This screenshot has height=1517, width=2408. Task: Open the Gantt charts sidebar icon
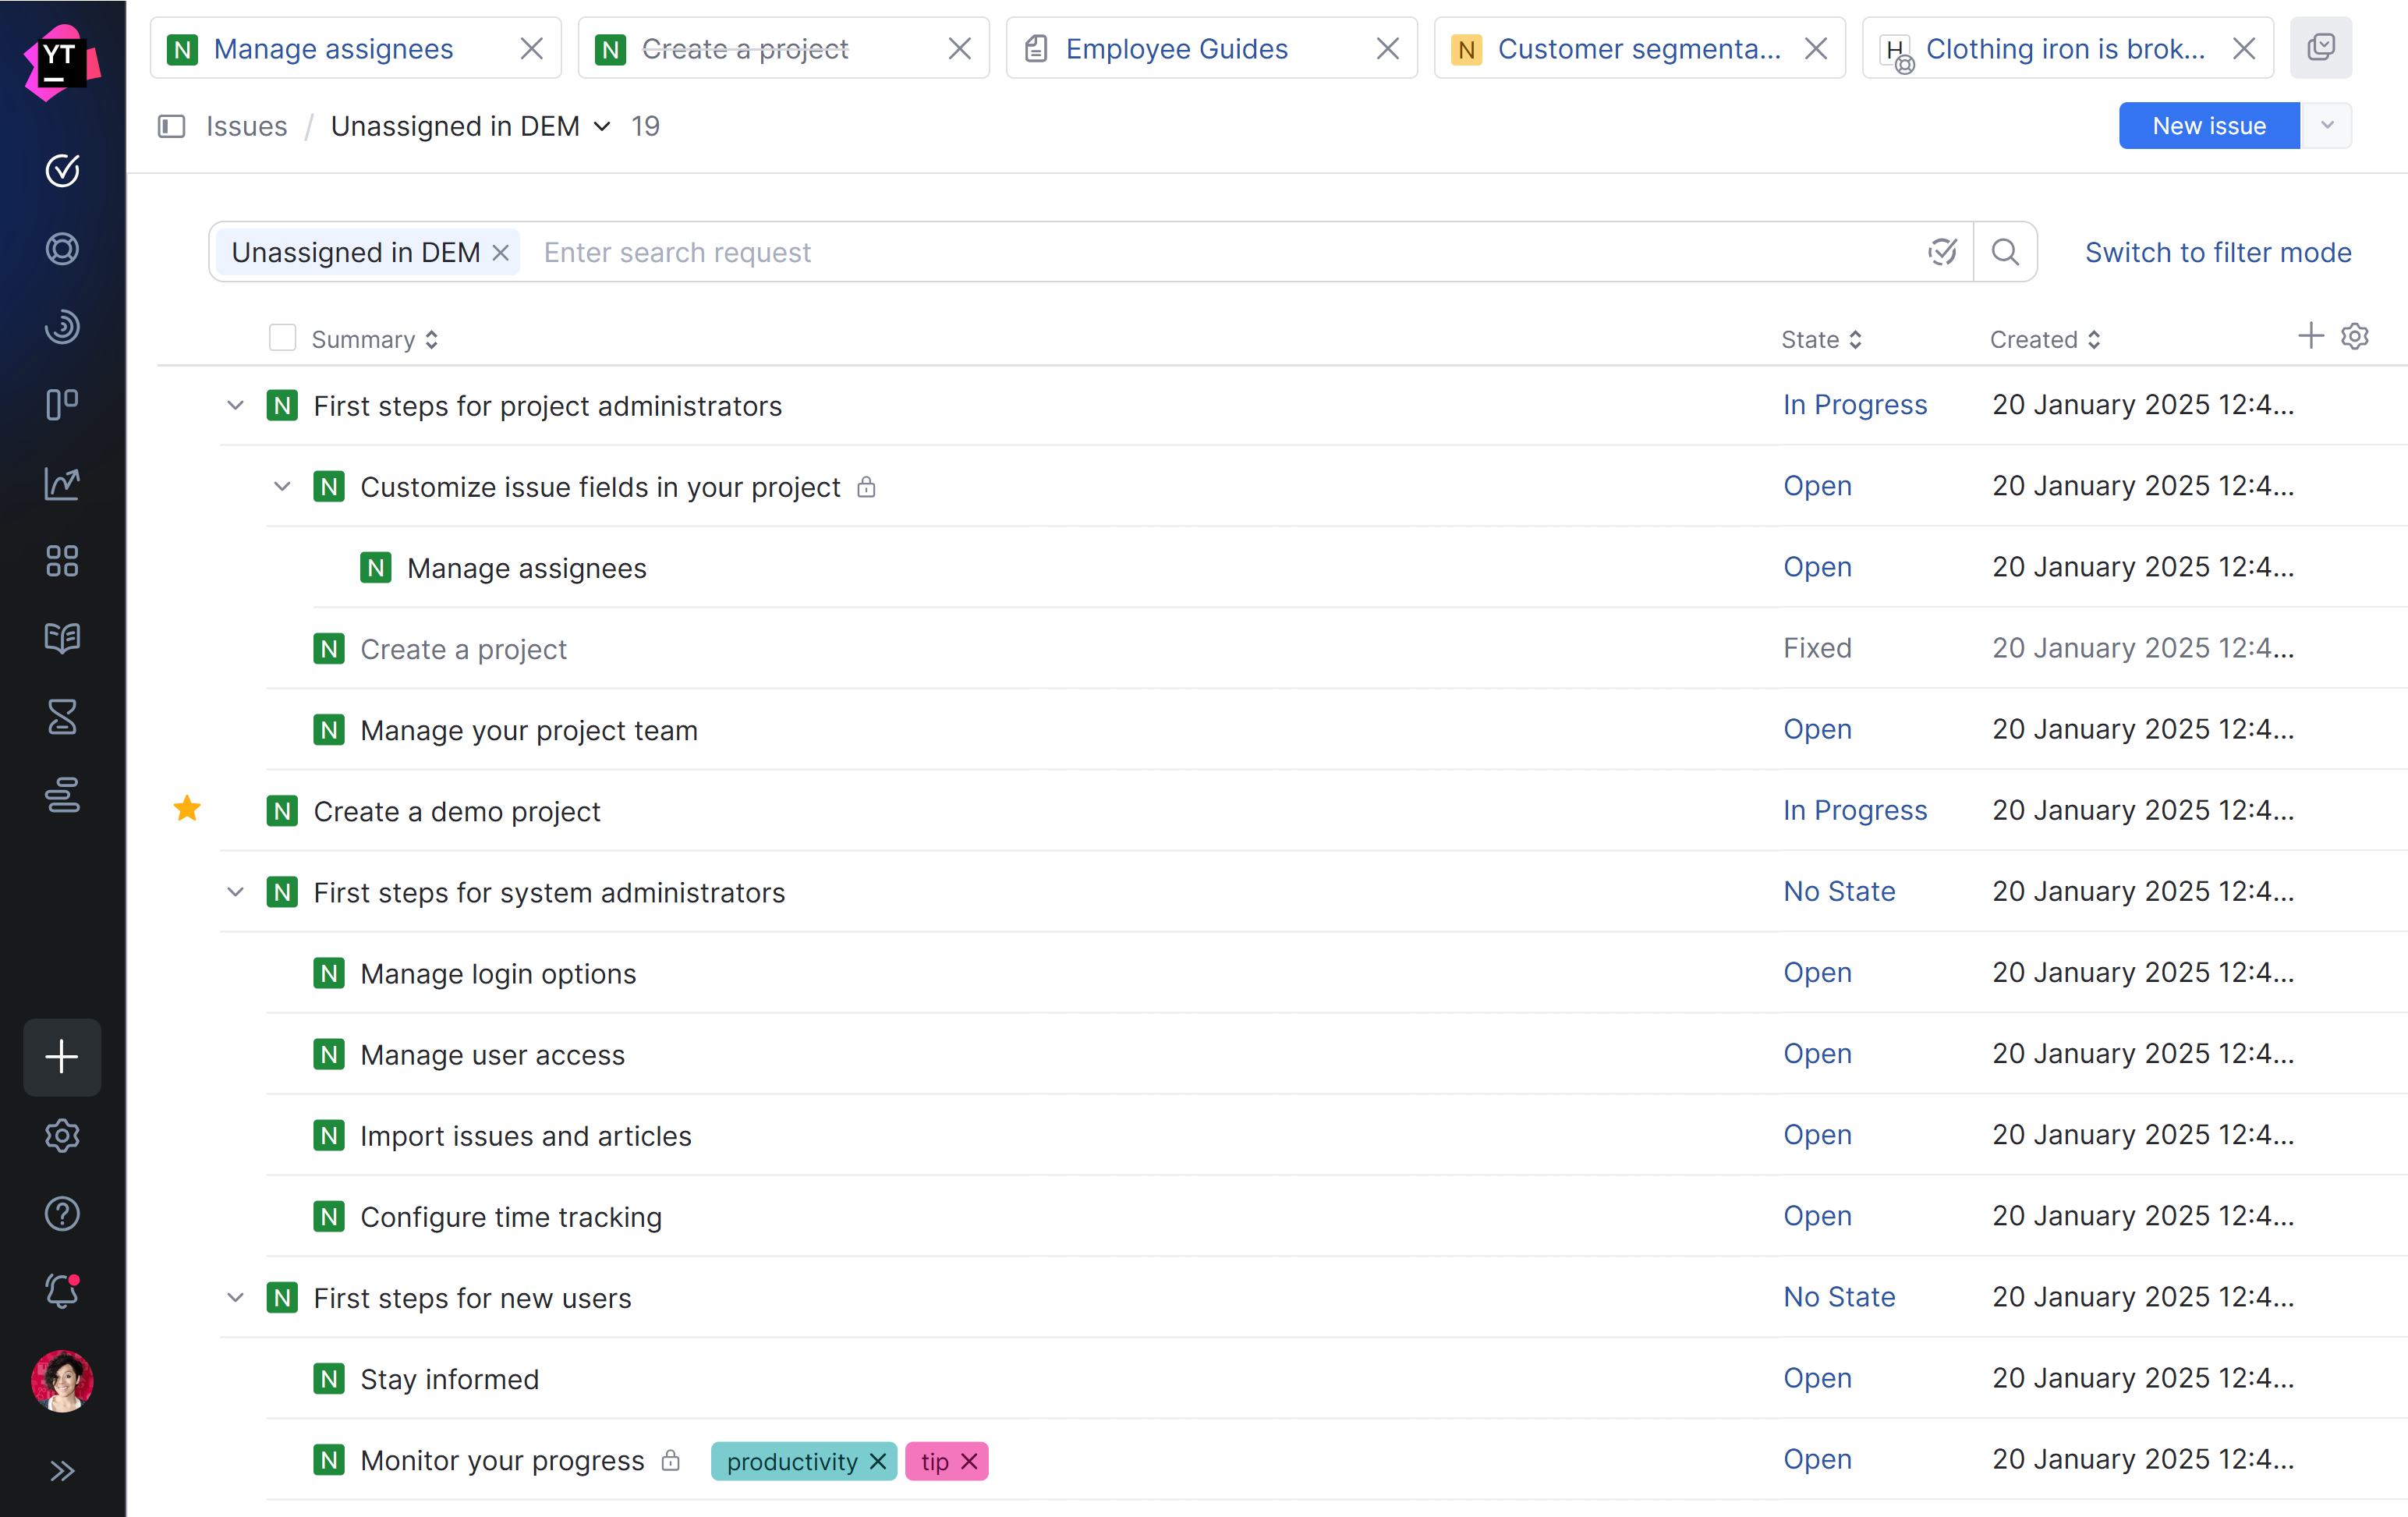62,795
